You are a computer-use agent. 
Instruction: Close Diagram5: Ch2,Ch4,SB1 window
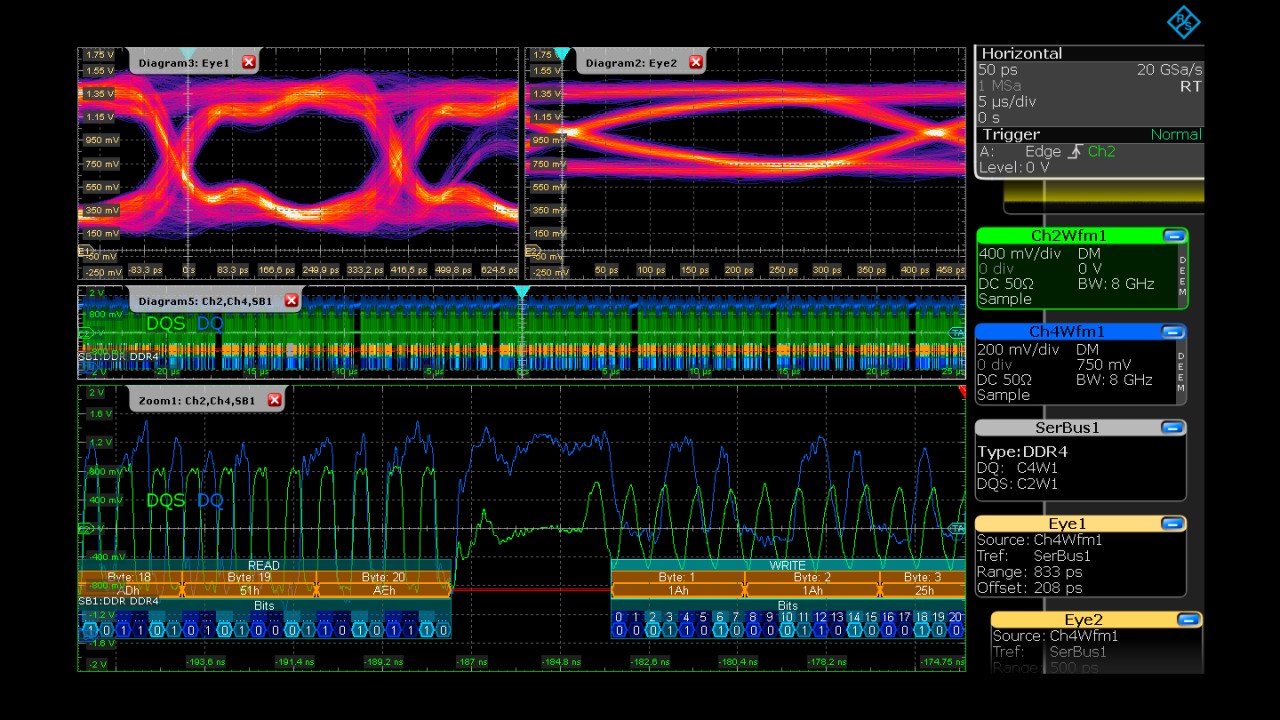click(291, 300)
